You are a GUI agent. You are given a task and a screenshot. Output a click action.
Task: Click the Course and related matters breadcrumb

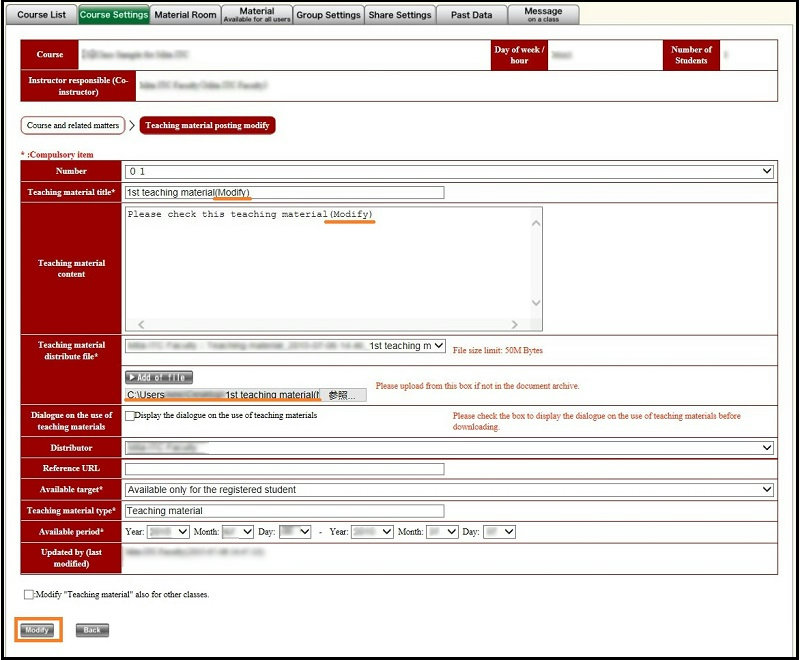tap(74, 126)
